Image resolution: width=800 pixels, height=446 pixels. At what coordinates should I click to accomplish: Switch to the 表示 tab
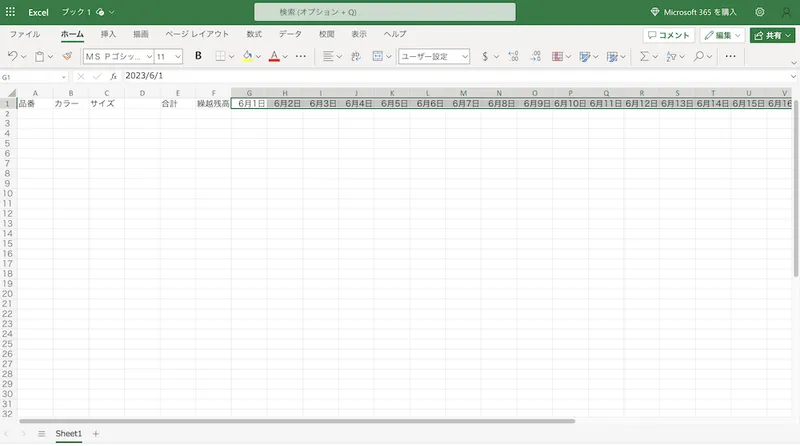point(359,34)
